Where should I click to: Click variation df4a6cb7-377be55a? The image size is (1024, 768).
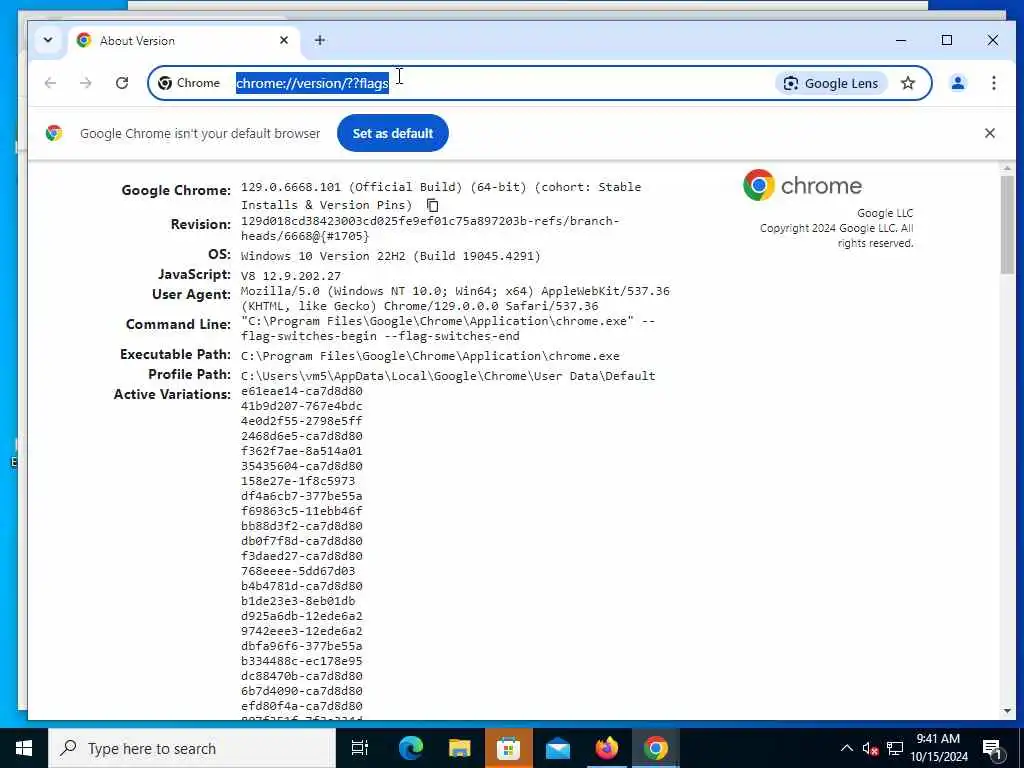302,496
